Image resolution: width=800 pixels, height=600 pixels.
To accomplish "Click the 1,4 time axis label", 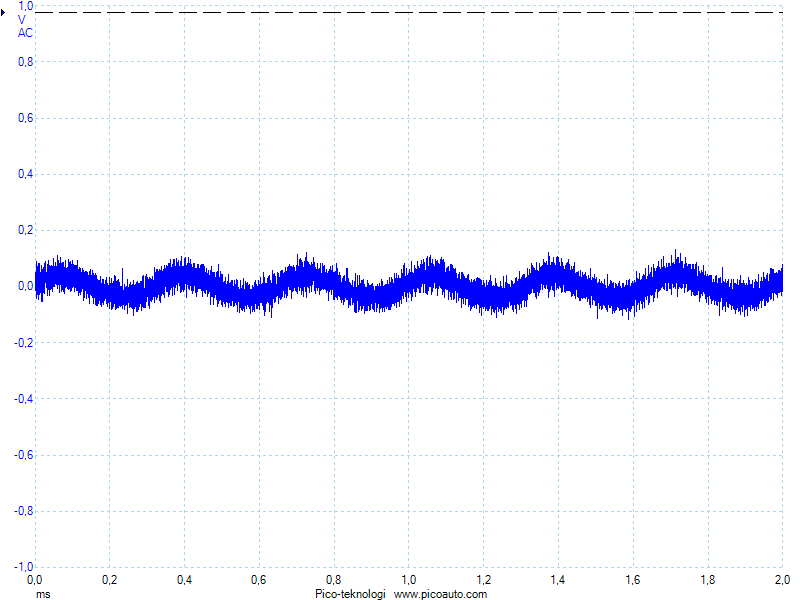I will click(558, 580).
